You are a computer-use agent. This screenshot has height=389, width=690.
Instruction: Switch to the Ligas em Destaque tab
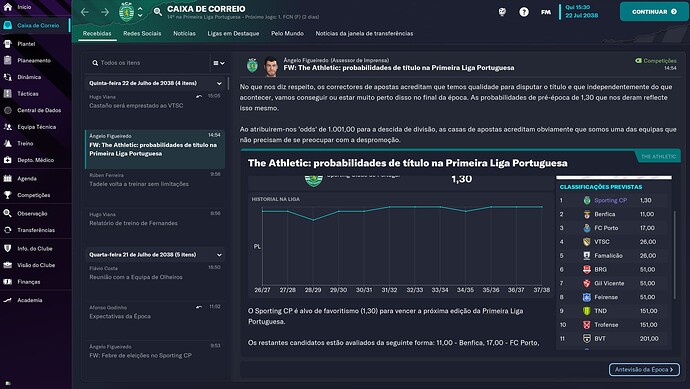point(233,33)
